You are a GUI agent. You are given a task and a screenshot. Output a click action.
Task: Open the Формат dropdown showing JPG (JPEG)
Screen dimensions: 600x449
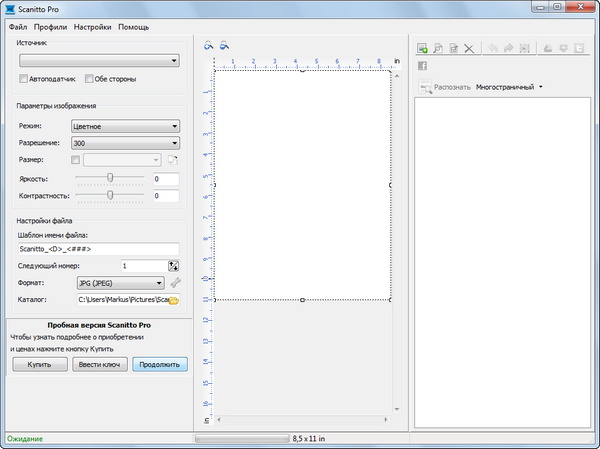pos(120,283)
